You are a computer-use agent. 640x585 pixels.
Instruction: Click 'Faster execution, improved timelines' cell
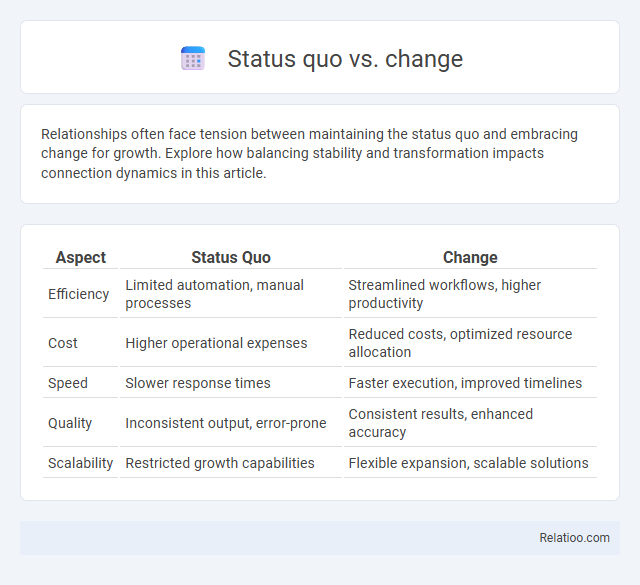(x=470, y=383)
